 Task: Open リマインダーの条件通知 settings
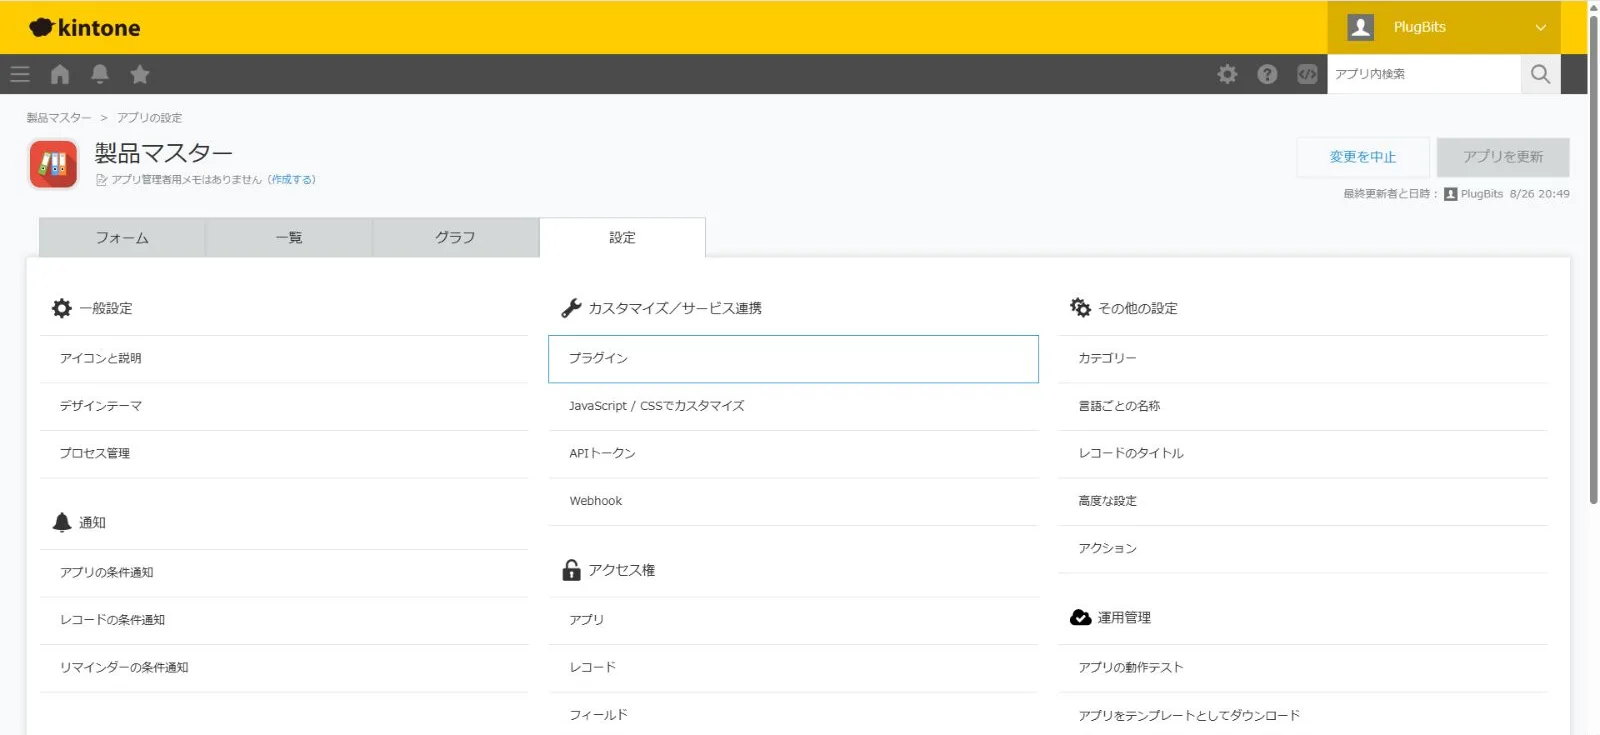284,667
